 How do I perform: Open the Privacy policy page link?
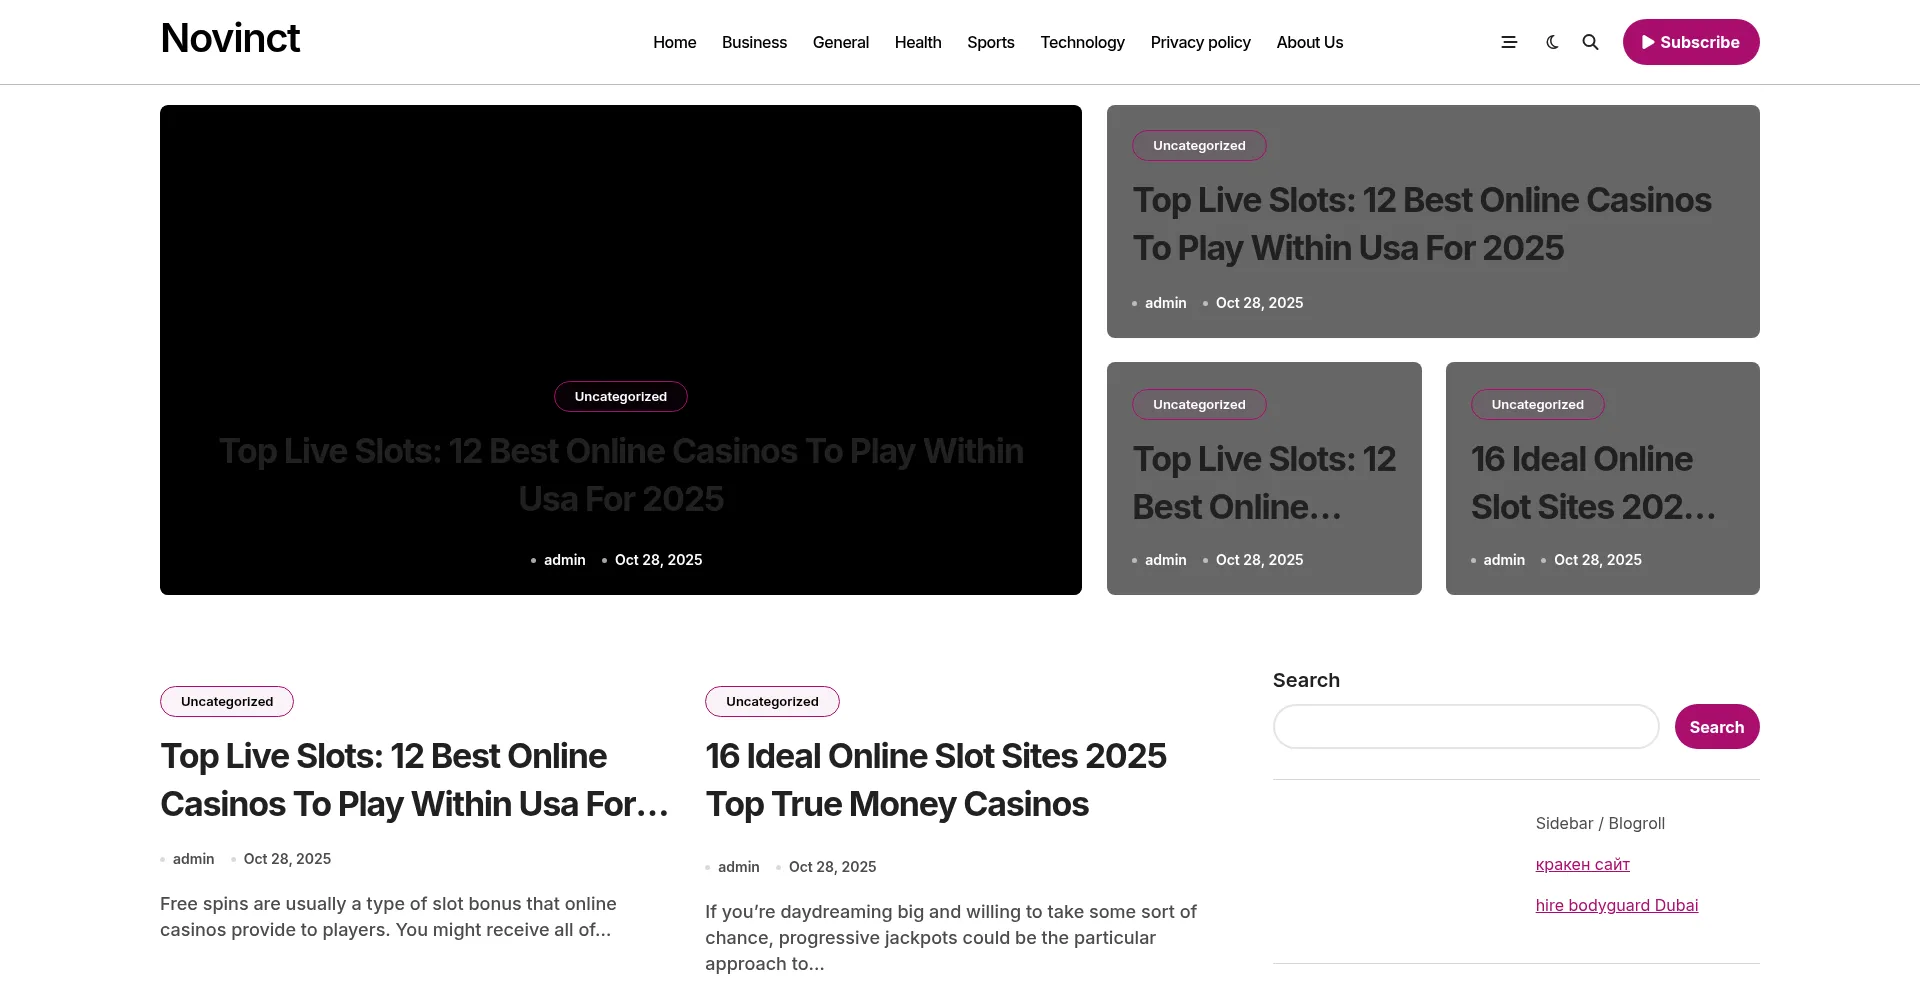1200,42
